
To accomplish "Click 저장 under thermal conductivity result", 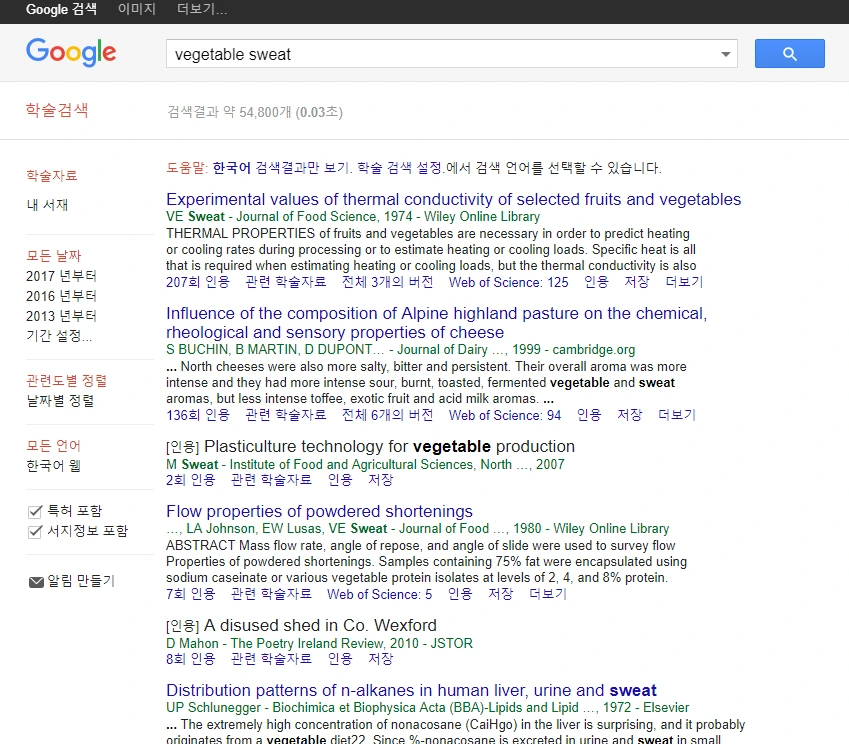I will pyautogui.click(x=637, y=282).
